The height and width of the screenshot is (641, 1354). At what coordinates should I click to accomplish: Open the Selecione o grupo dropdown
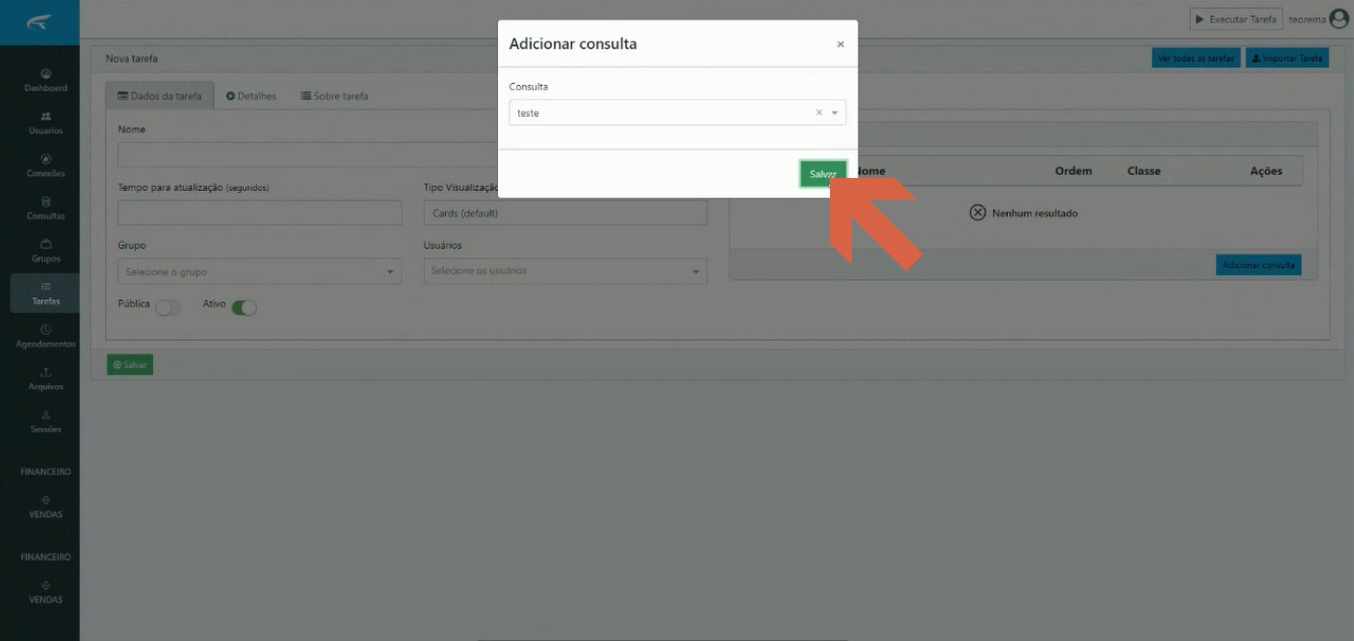pos(260,271)
